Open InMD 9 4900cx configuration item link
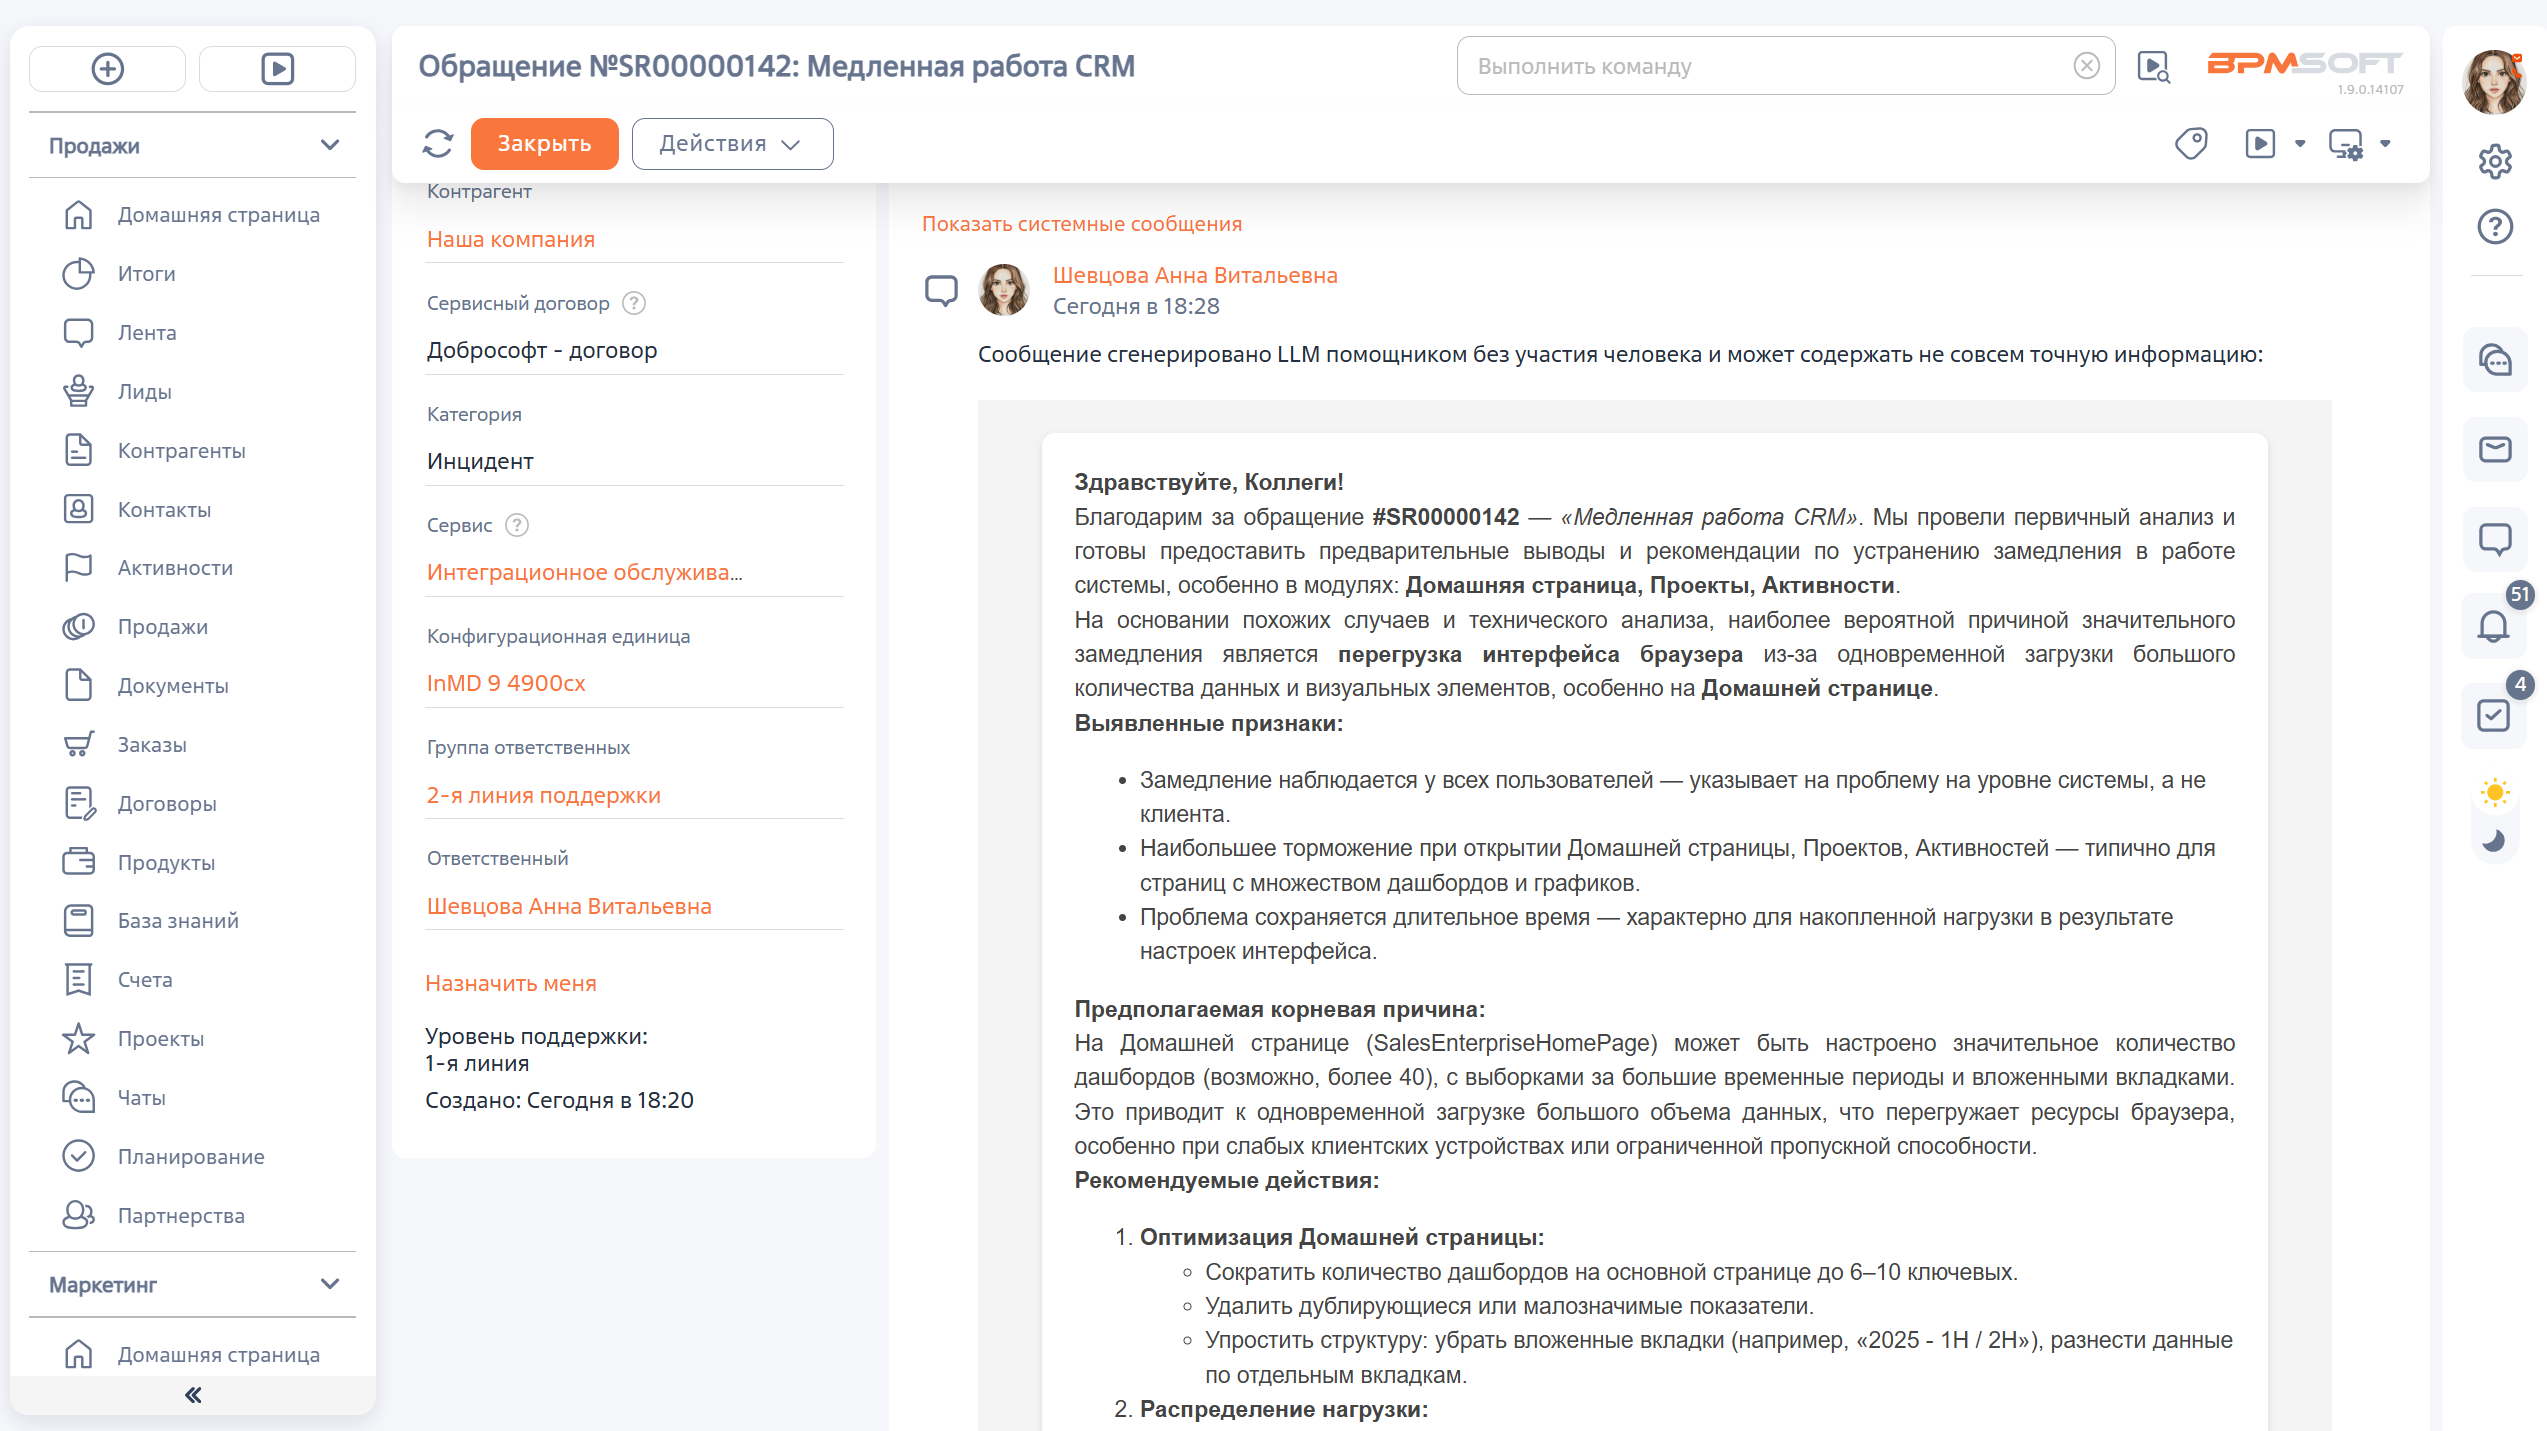The width and height of the screenshot is (2547, 1431). pyautogui.click(x=506, y=684)
